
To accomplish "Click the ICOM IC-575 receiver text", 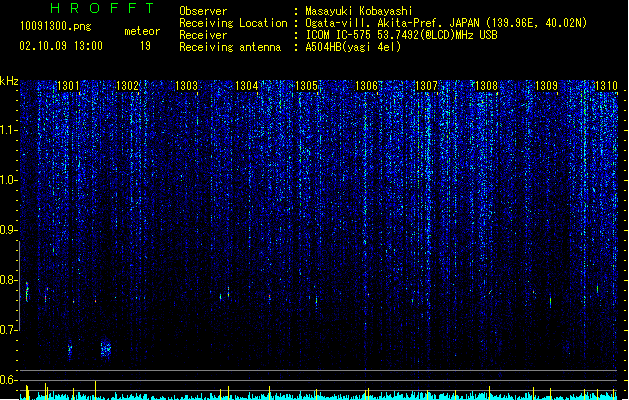I will pyautogui.click(x=401, y=35).
